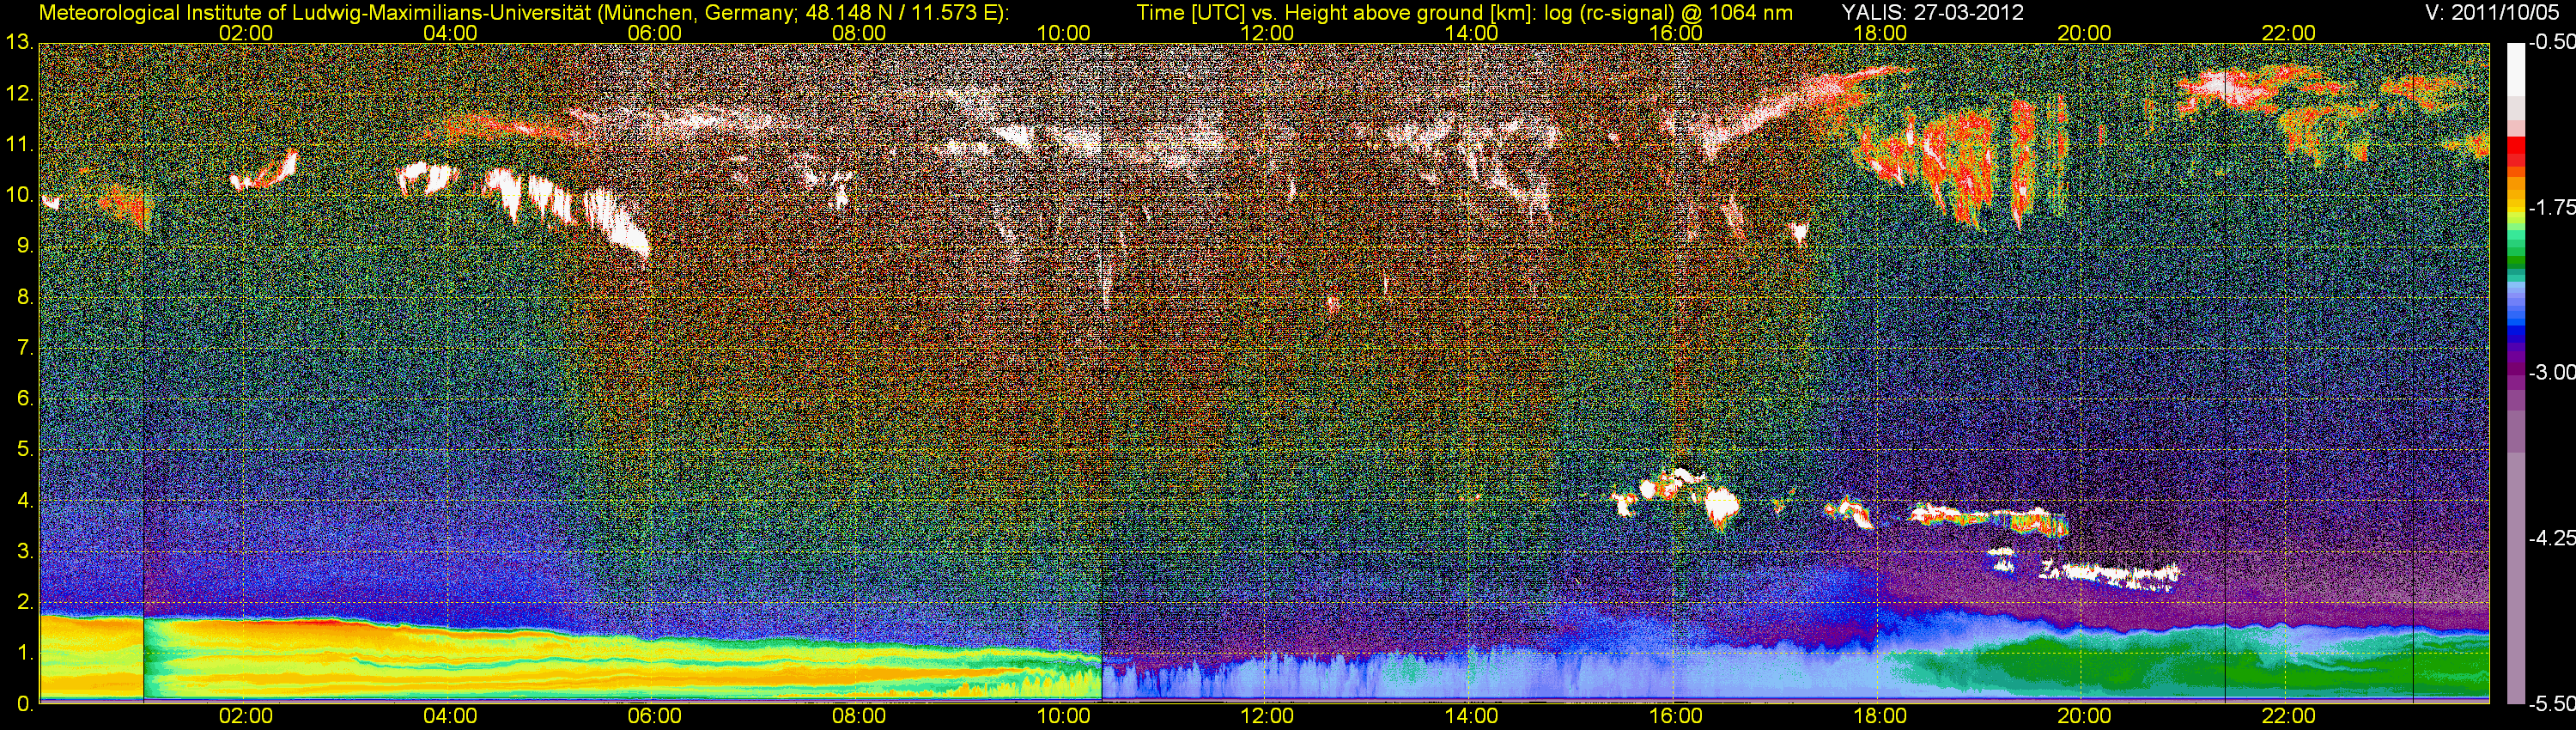Viewport: 2576px width, 730px height.
Task: Click '04:00' on the lower time axis
Action: [x=450, y=716]
